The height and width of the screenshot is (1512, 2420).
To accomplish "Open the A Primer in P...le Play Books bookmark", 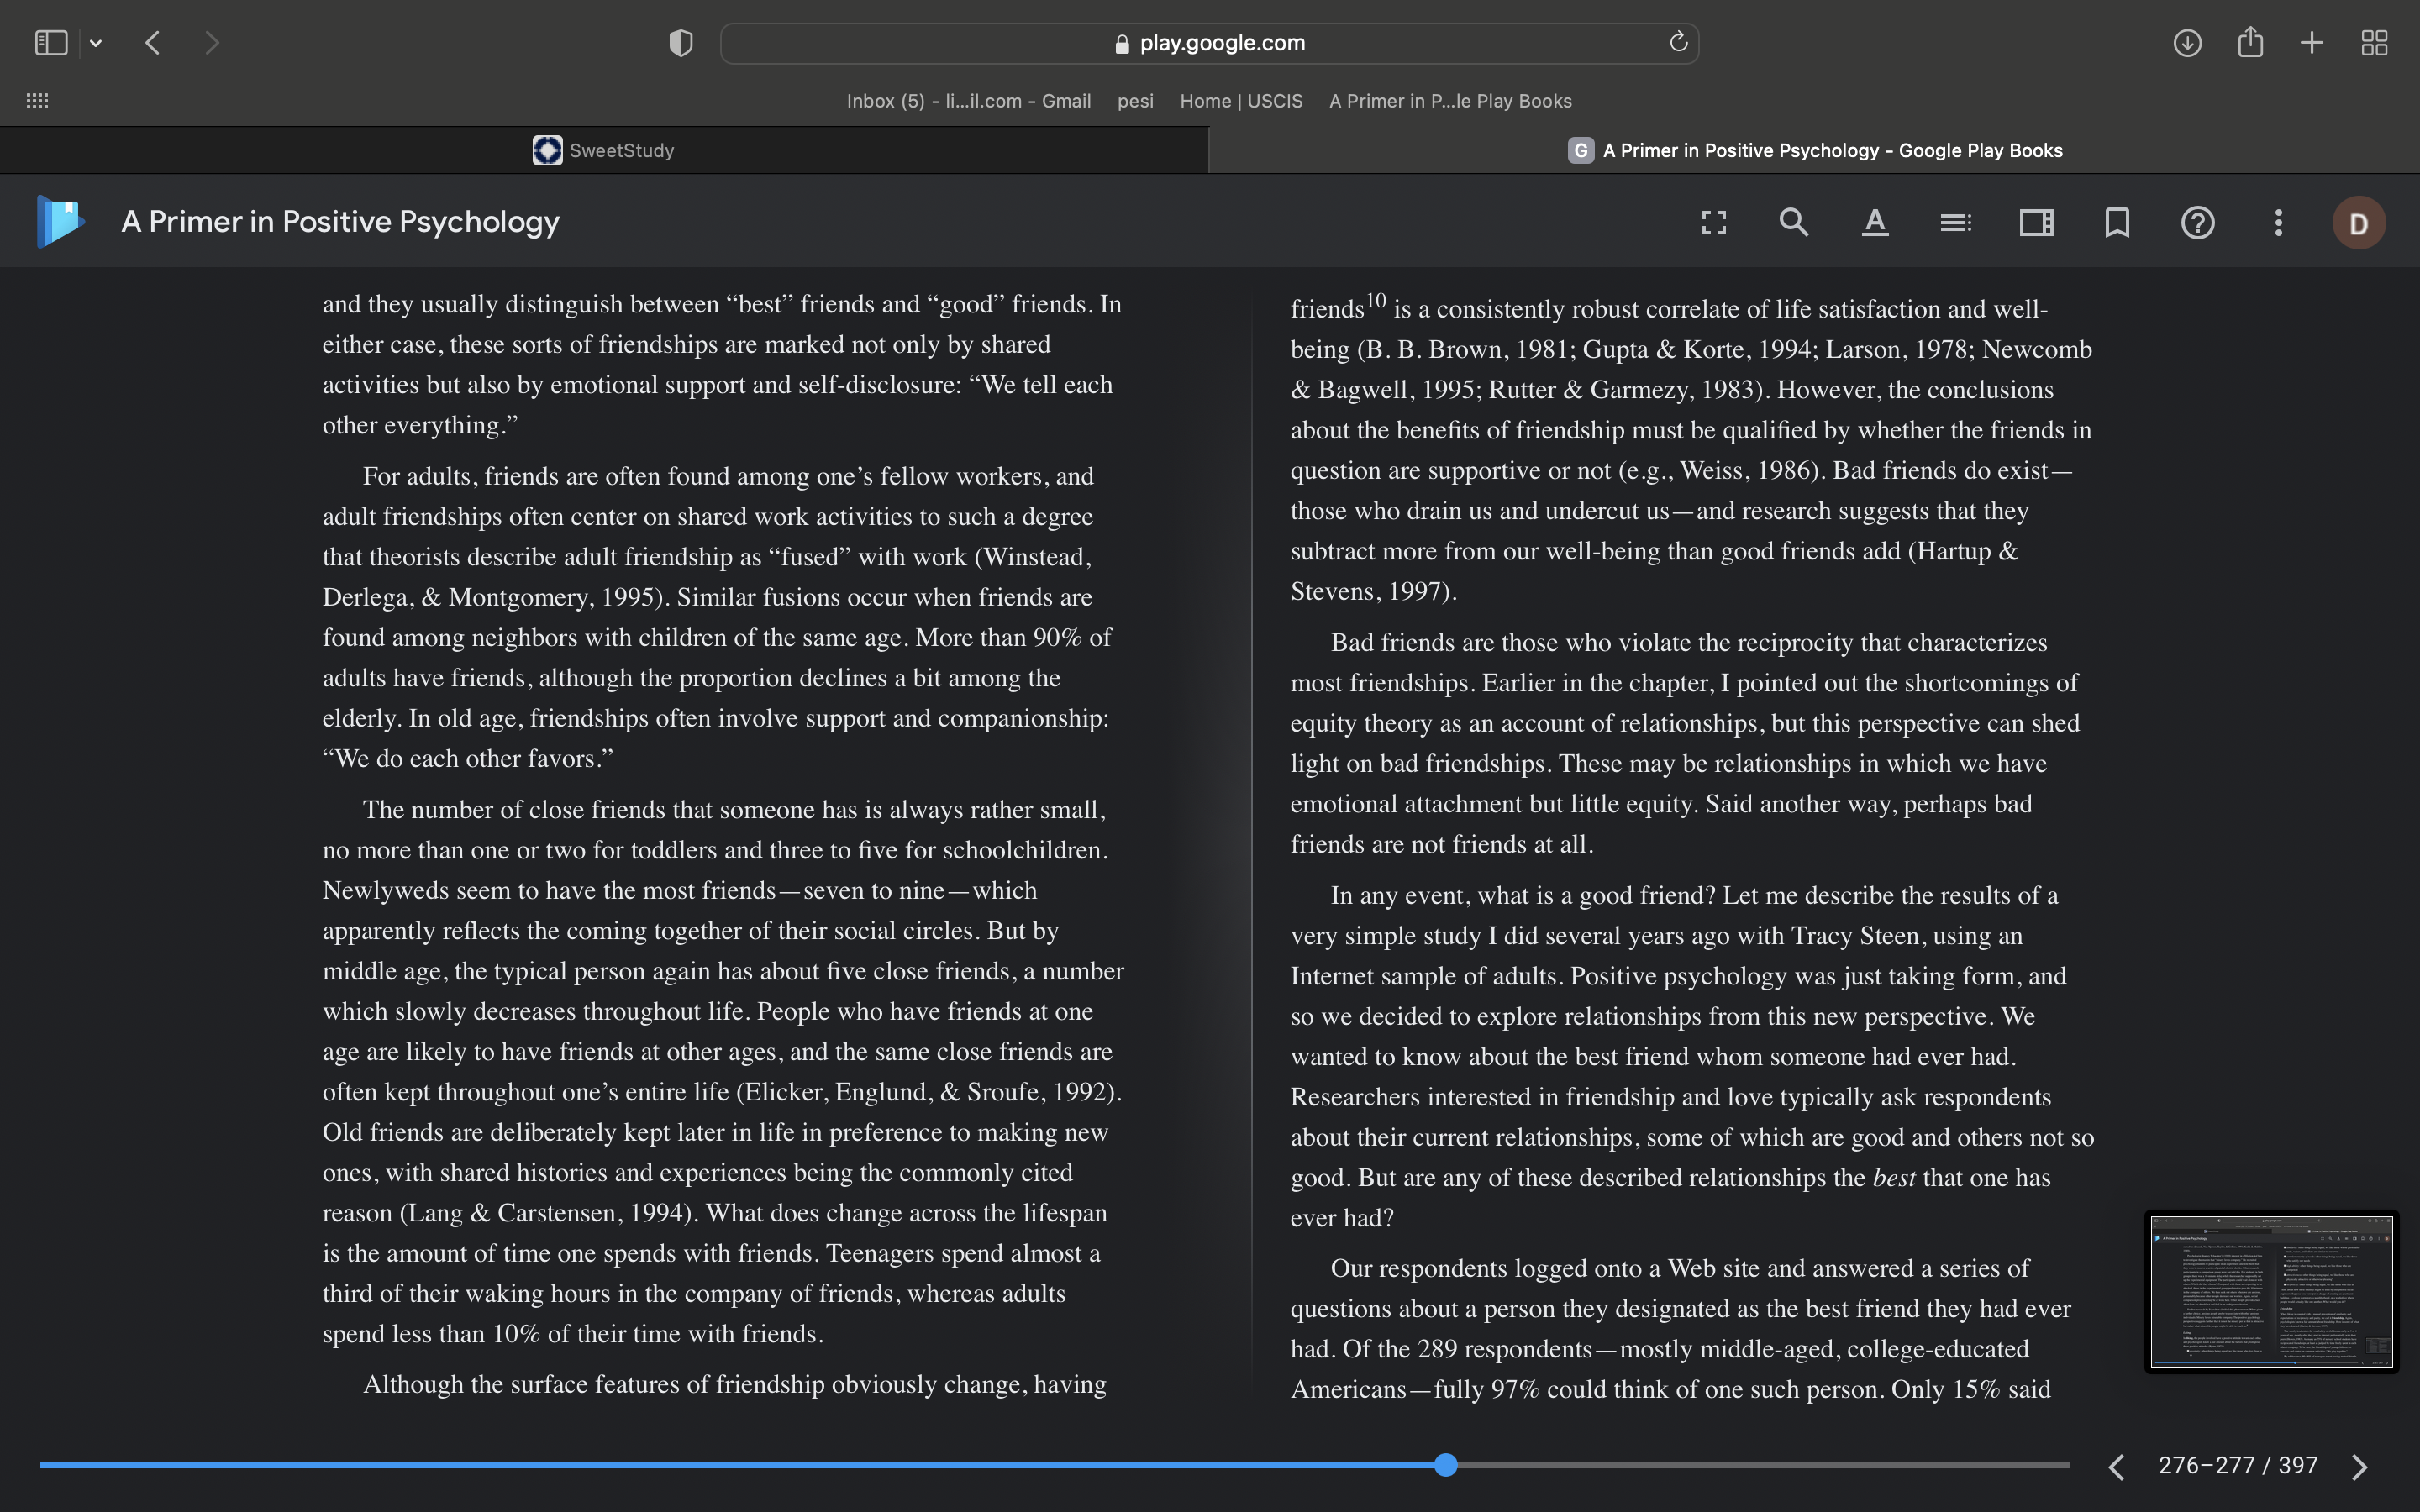I will pyautogui.click(x=1450, y=101).
